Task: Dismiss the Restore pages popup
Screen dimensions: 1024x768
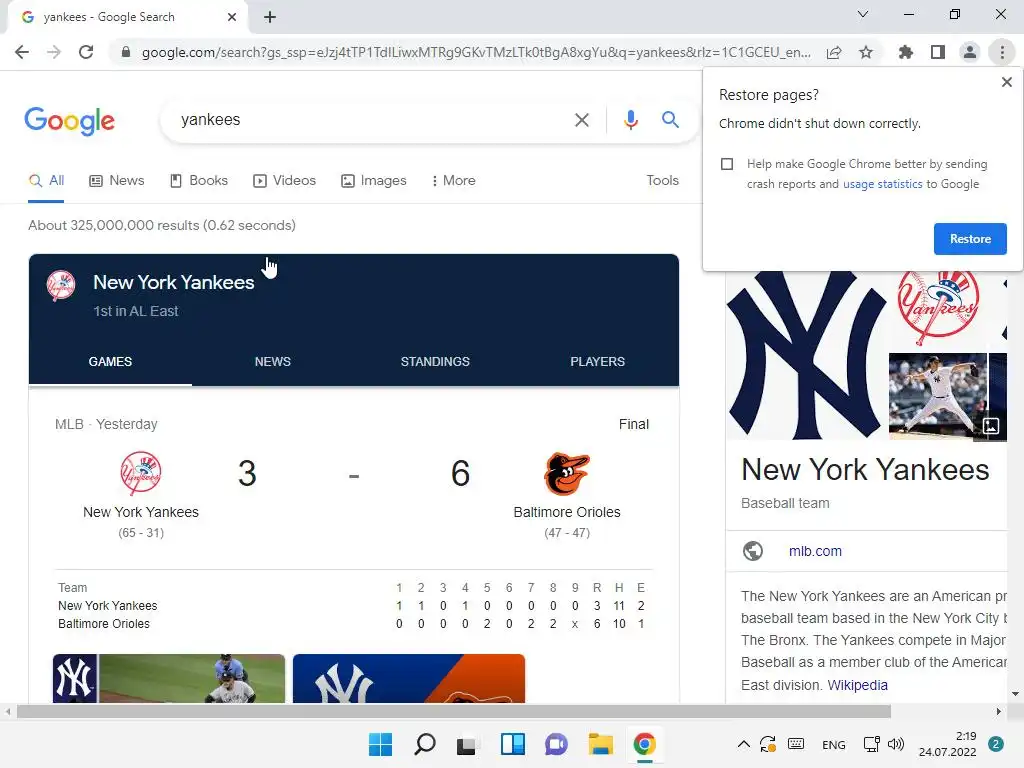Action: (x=1006, y=82)
